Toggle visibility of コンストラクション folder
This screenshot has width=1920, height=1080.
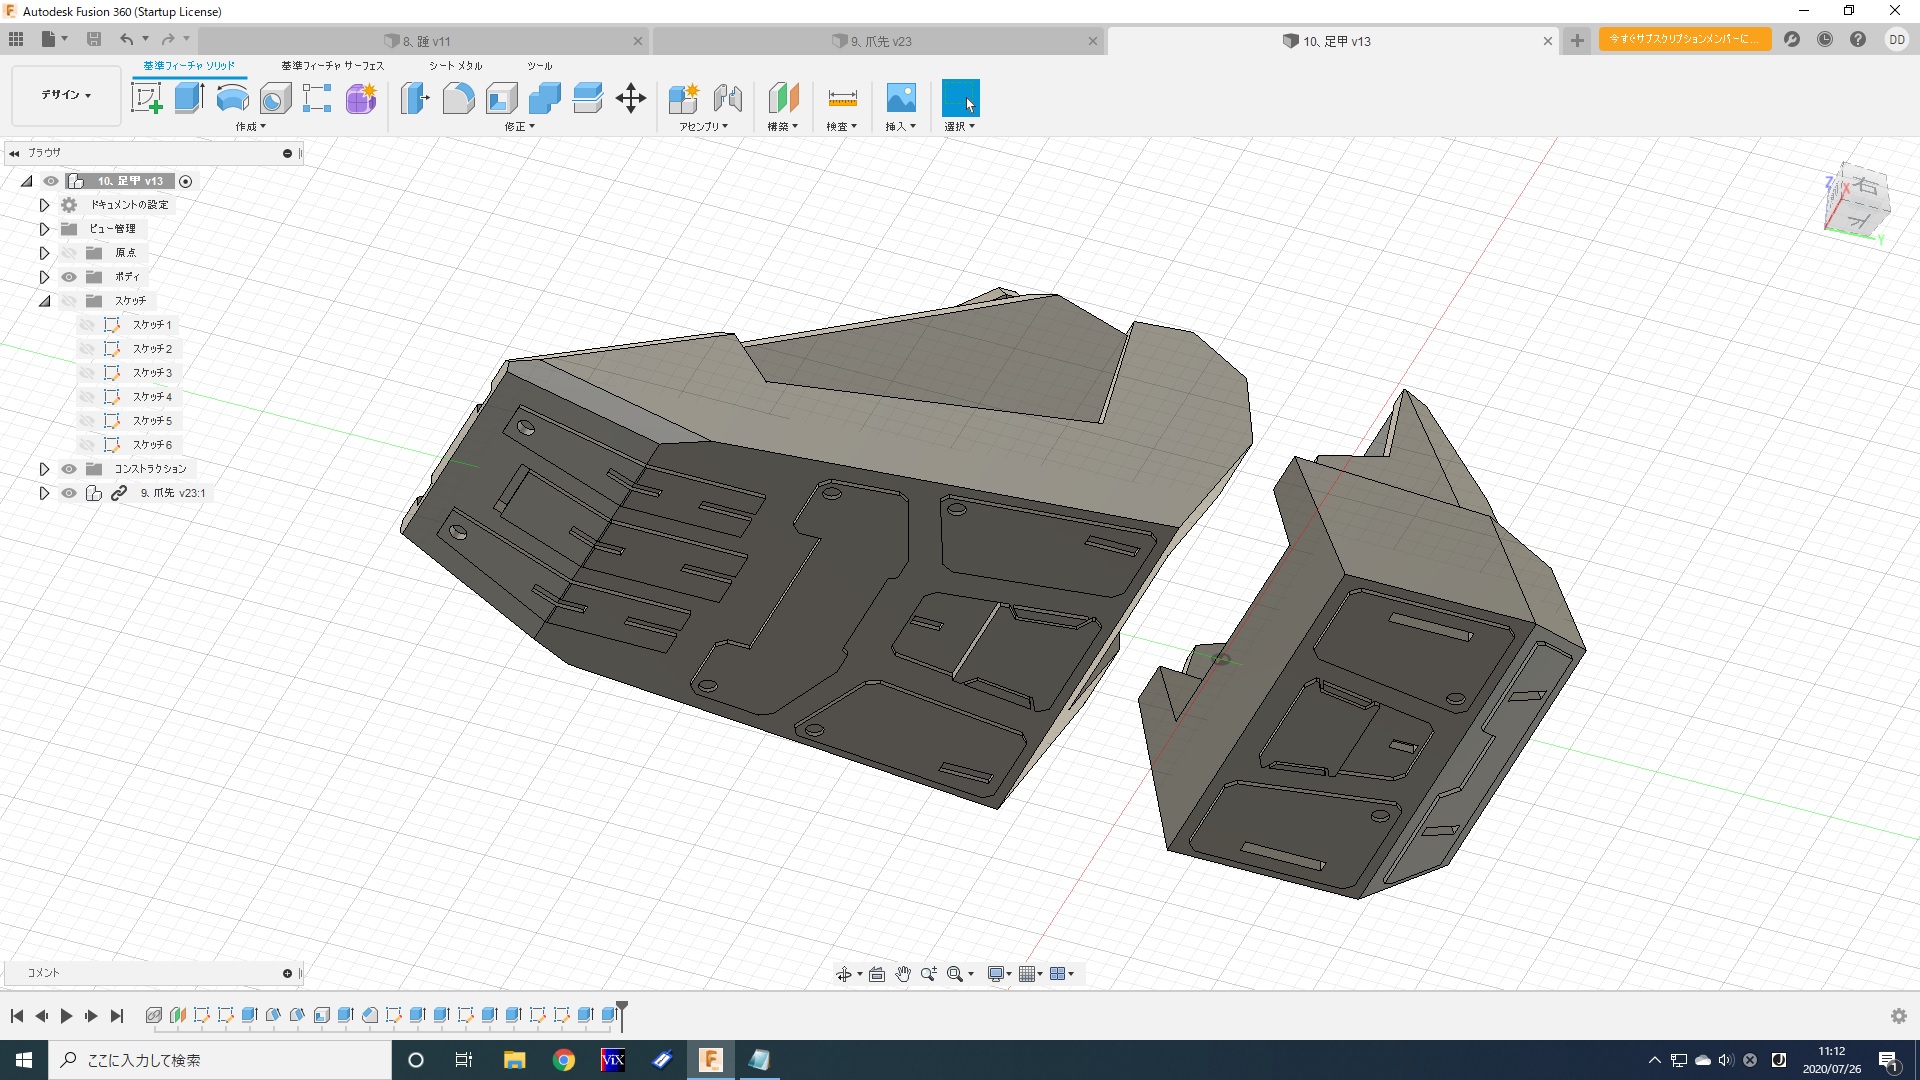pyautogui.click(x=69, y=469)
